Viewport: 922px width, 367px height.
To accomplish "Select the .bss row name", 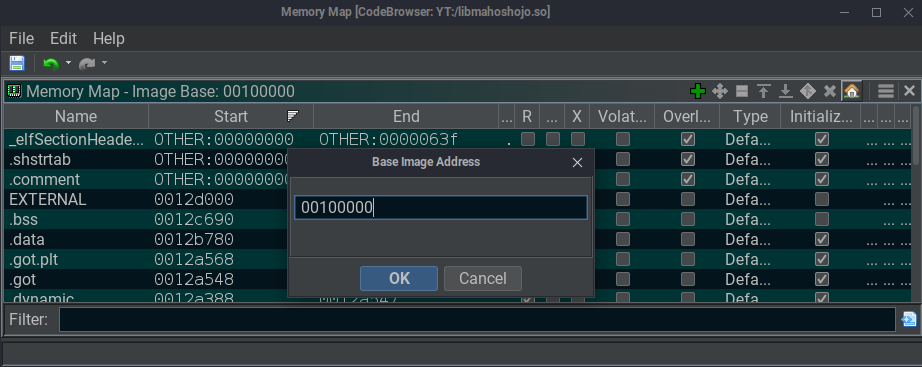I will pos(24,219).
